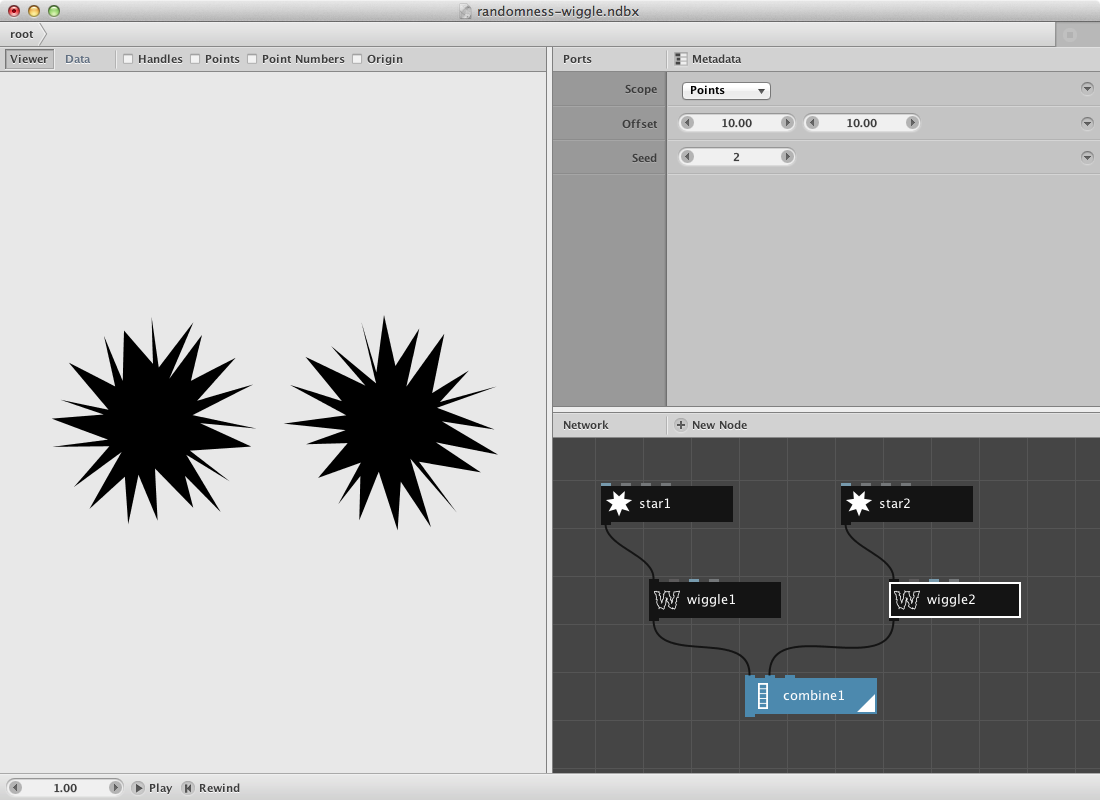Click the Scope parameter label

tap(640, 89)
